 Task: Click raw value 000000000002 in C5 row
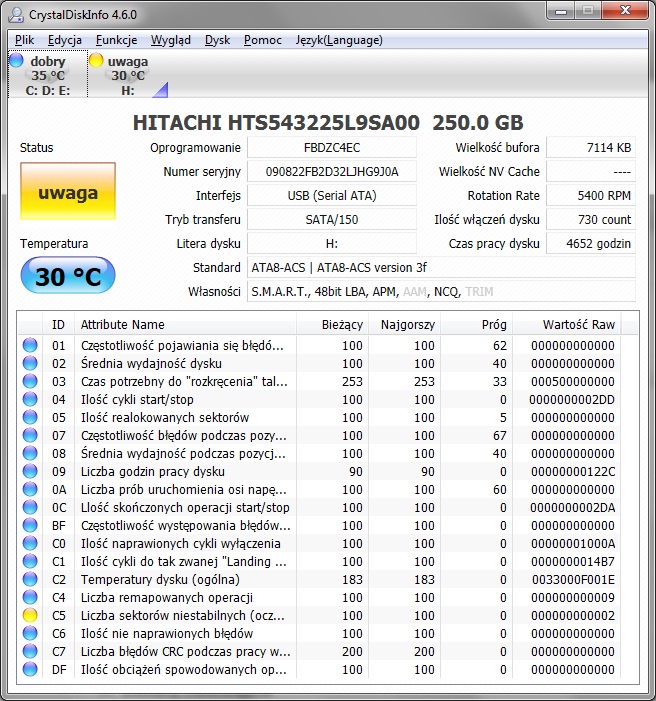click(573, 615)
